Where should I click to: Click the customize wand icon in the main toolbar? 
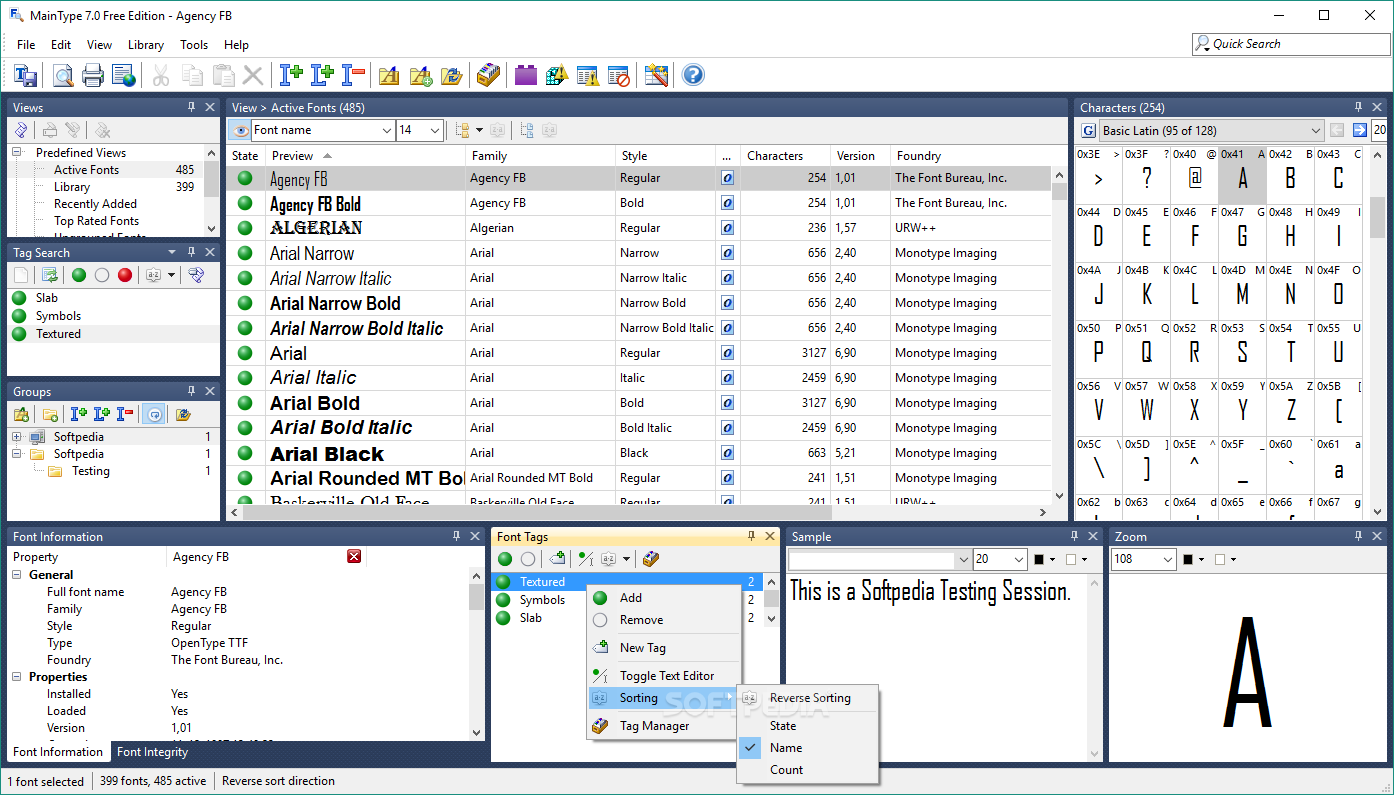point(656,75)
